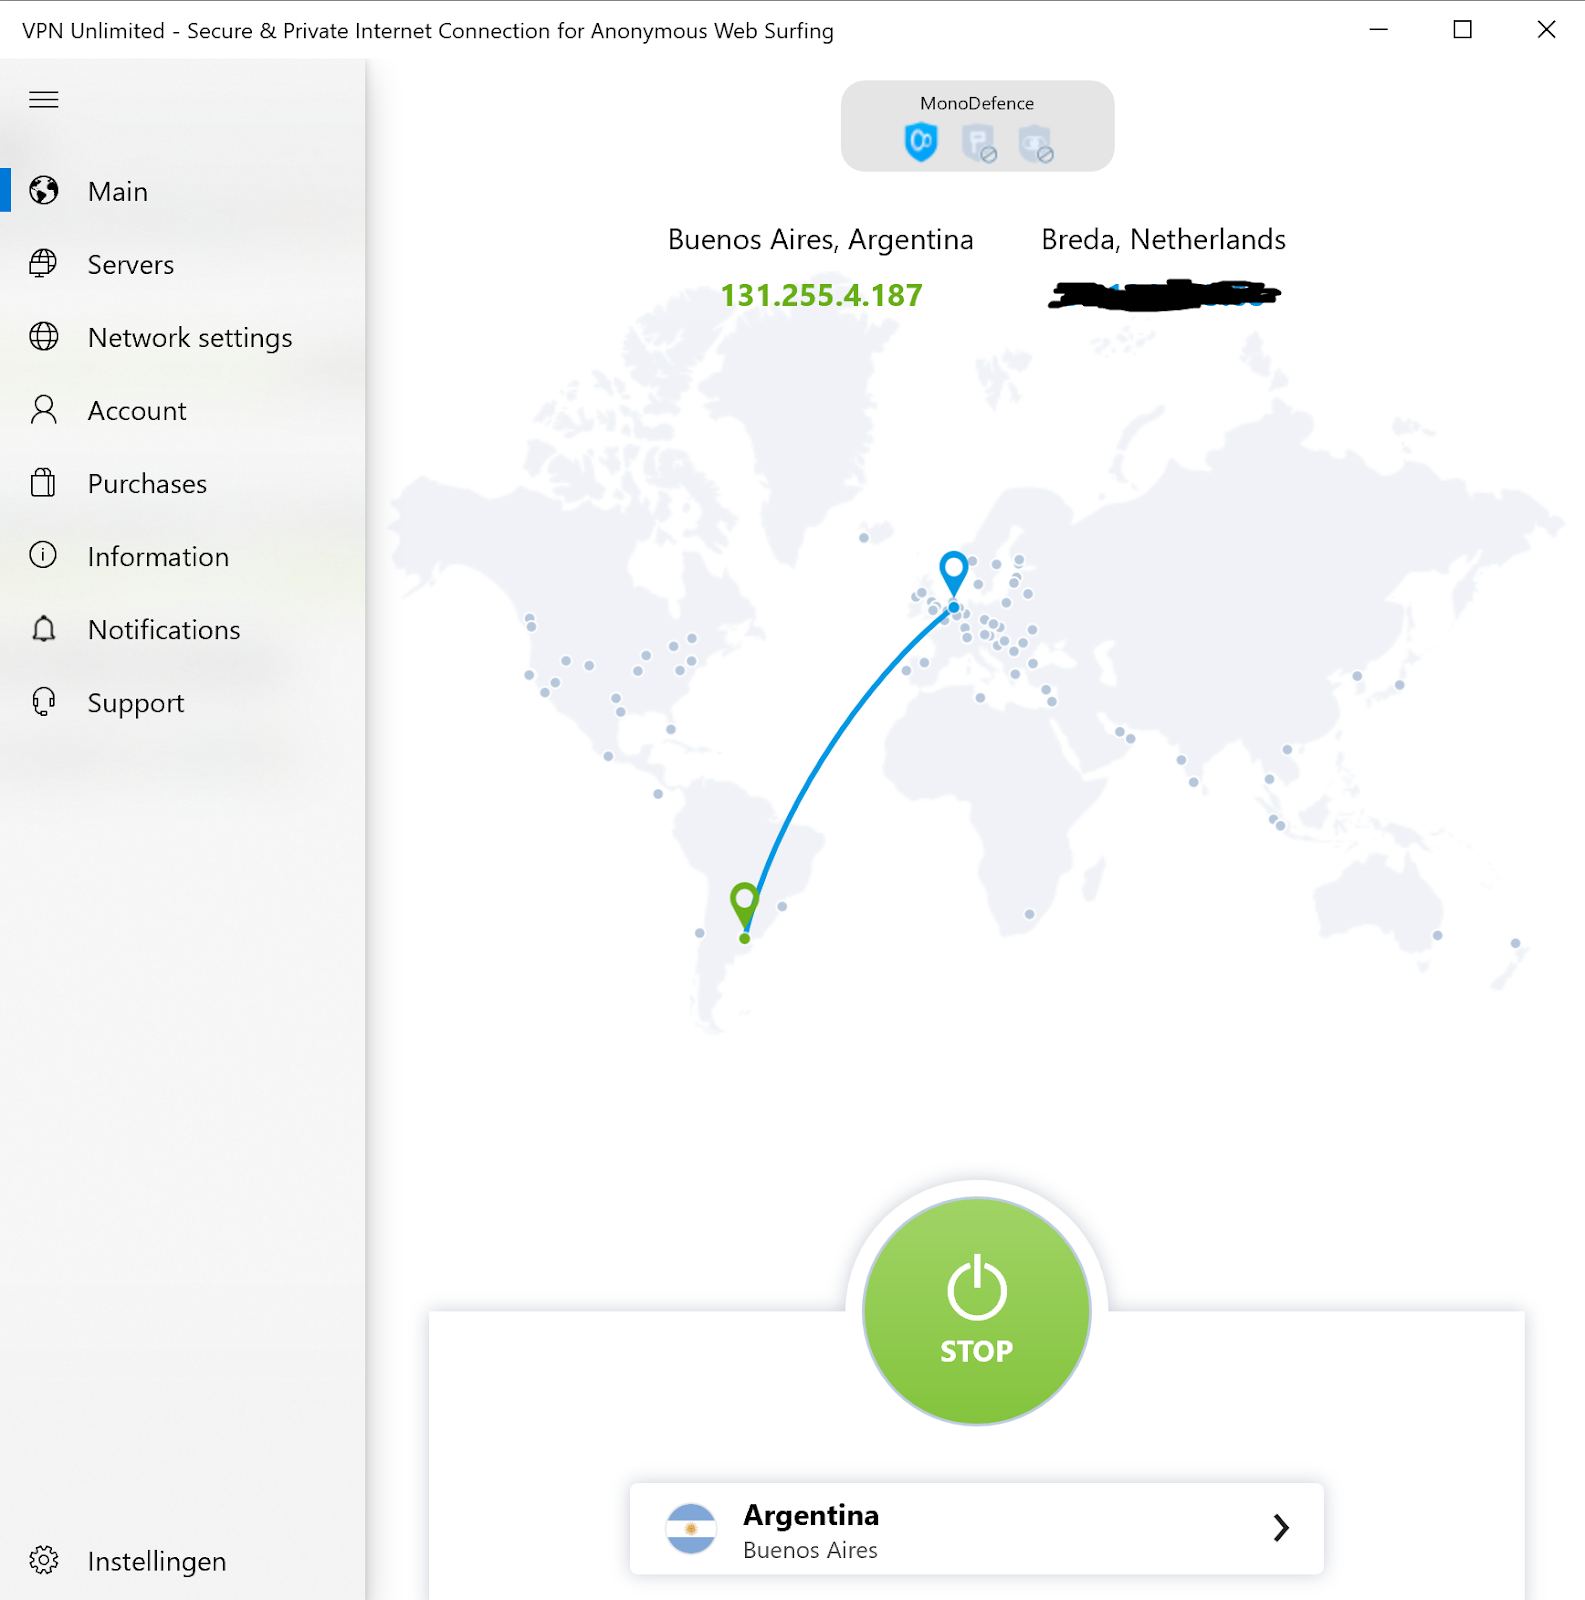Expand server list with the chevron arrow
This screenshot has height=1600, width=1585.
pos(1281,1527)
